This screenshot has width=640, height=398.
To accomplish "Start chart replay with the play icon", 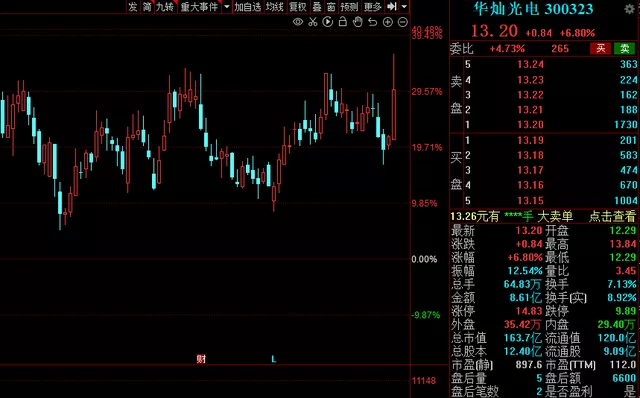I will 328,22.
